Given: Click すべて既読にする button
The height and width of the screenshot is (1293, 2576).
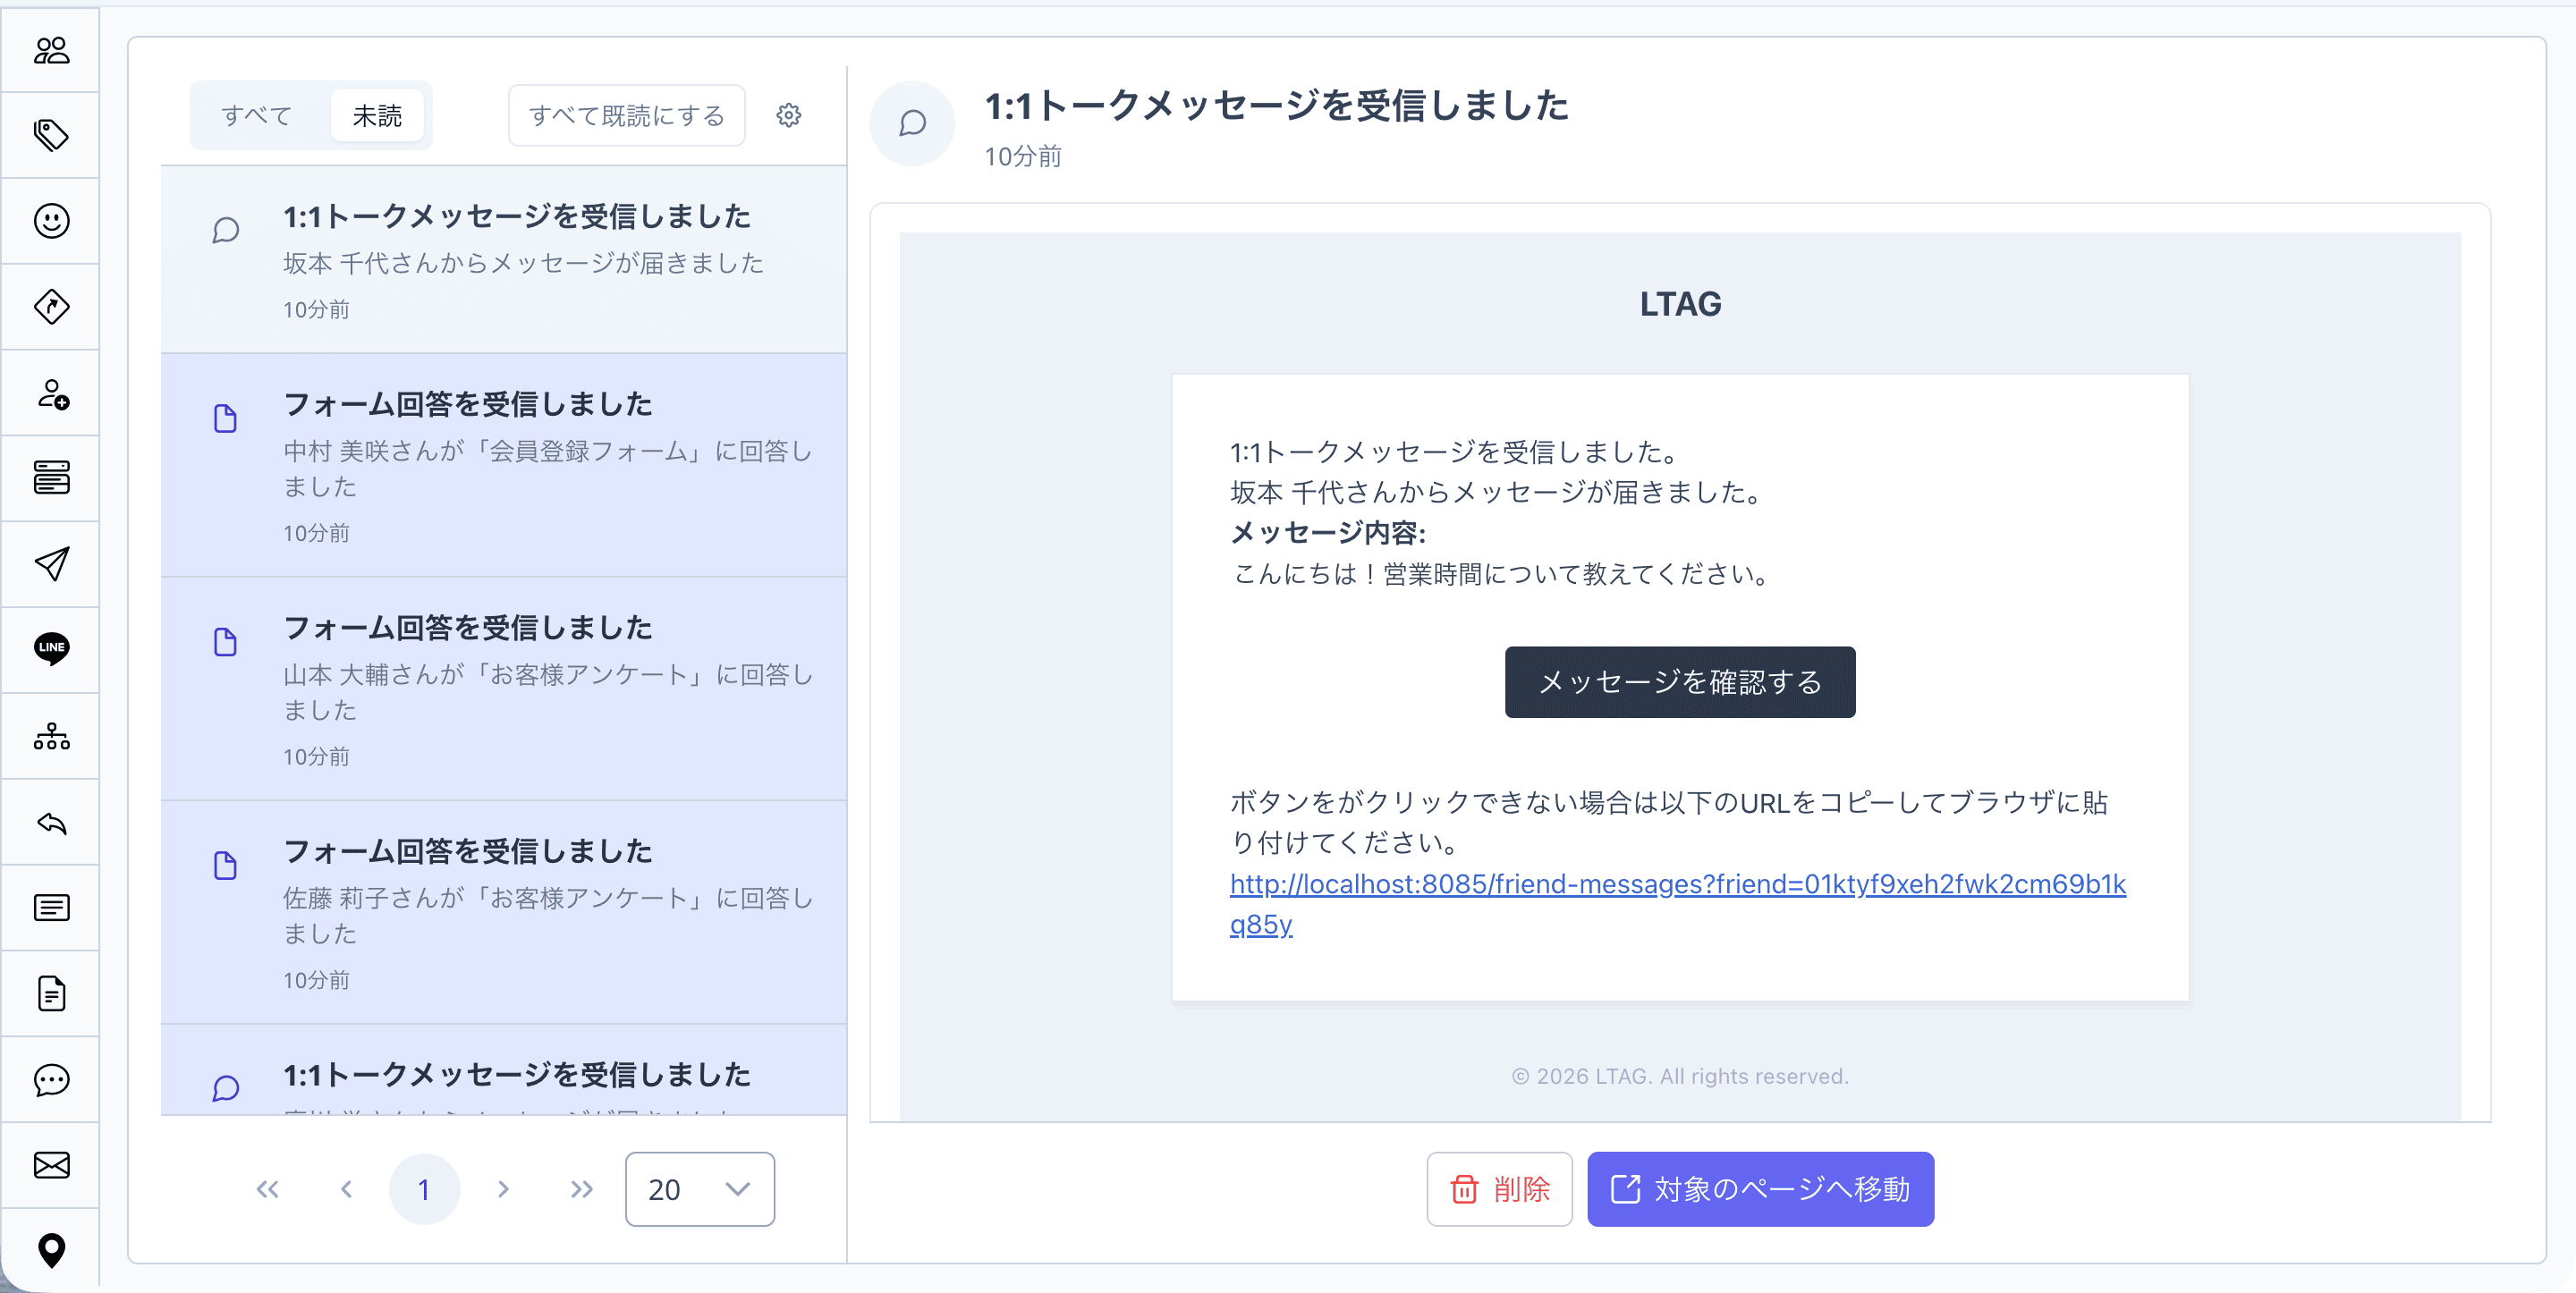Looking at the screenshot, I should click(x=627, y=116).
